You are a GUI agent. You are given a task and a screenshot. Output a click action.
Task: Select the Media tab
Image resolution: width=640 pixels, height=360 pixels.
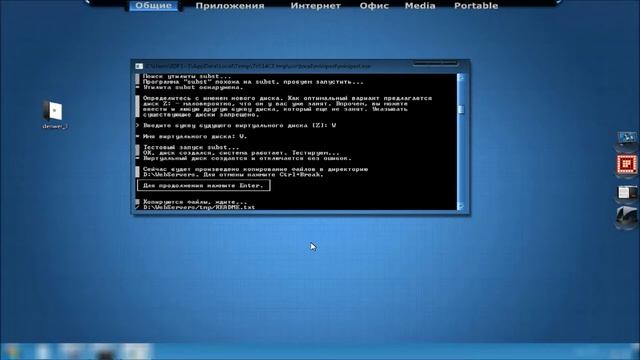[420, 6]
